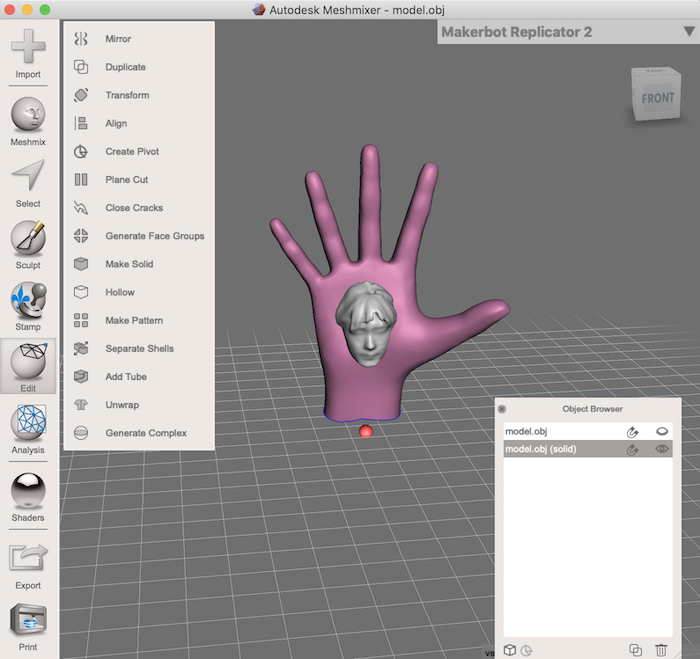Pick the Hollow entry
700x659 pixels.
139,292
